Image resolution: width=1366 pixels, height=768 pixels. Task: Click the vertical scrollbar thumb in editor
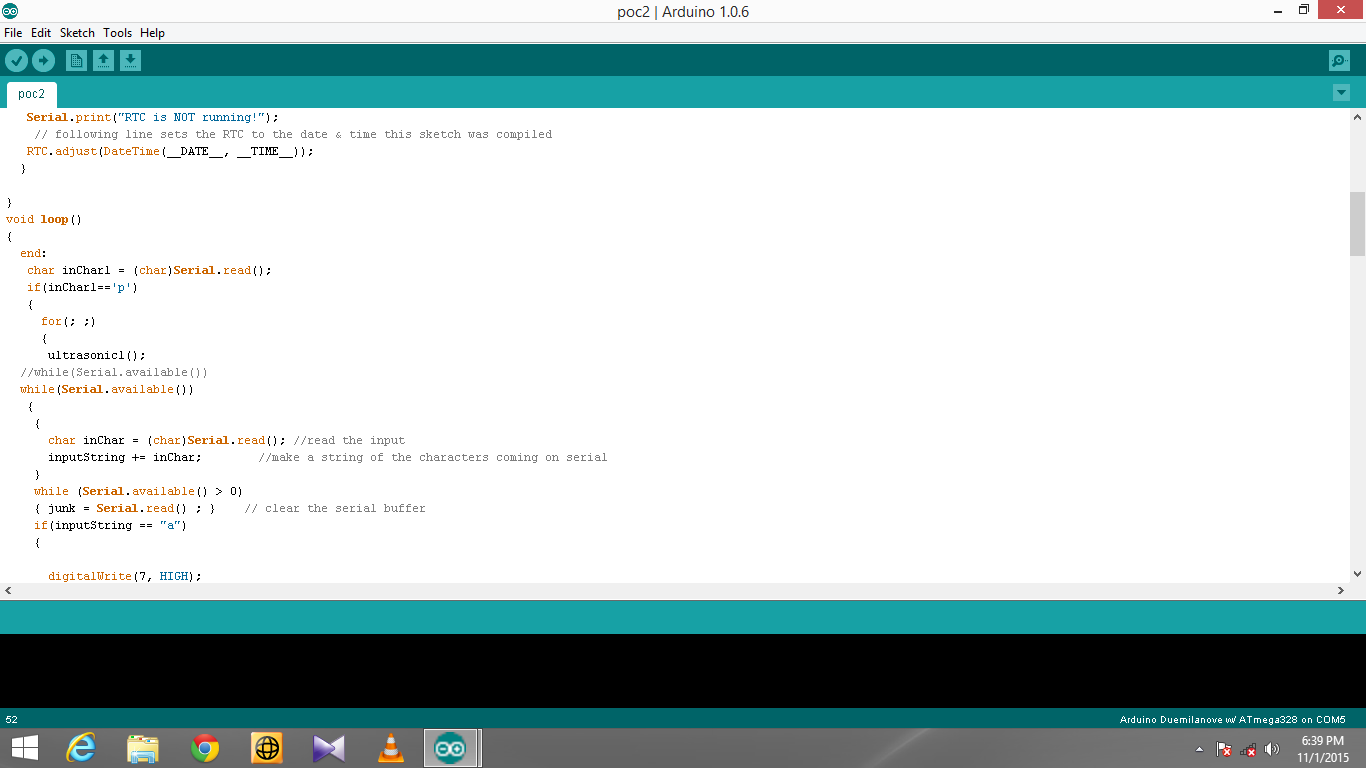tap(1357, 224)
